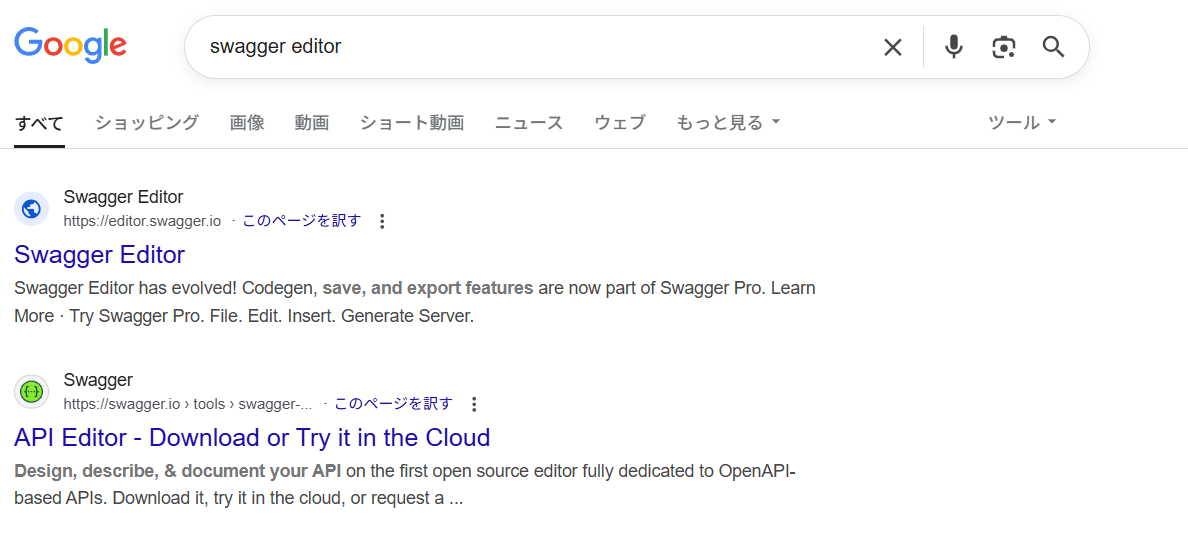Screen dimensions: 1188x544
Task: Switch to the 画像 tab
Action: pyautogui.click(x=247, y=123)
